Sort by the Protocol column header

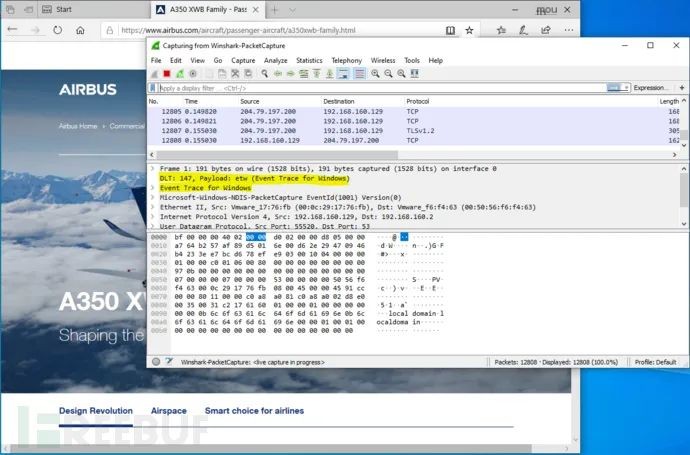[x=418, y=101]
